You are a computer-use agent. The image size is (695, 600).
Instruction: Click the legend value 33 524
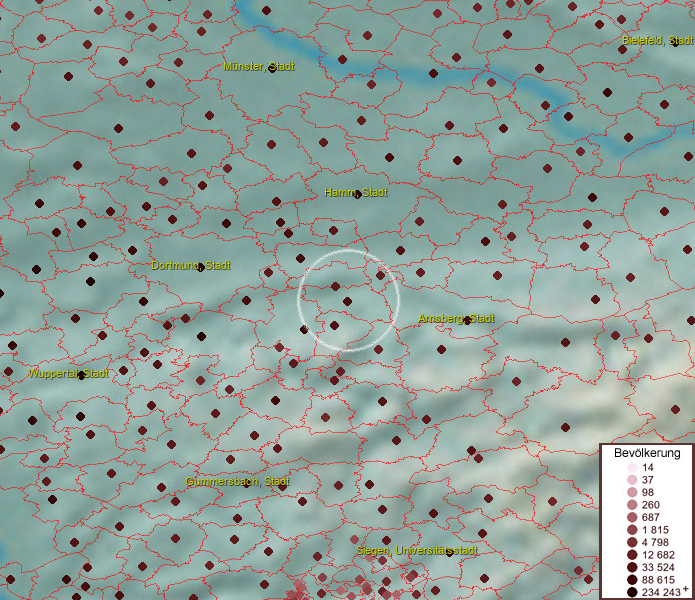click(658, 567)
